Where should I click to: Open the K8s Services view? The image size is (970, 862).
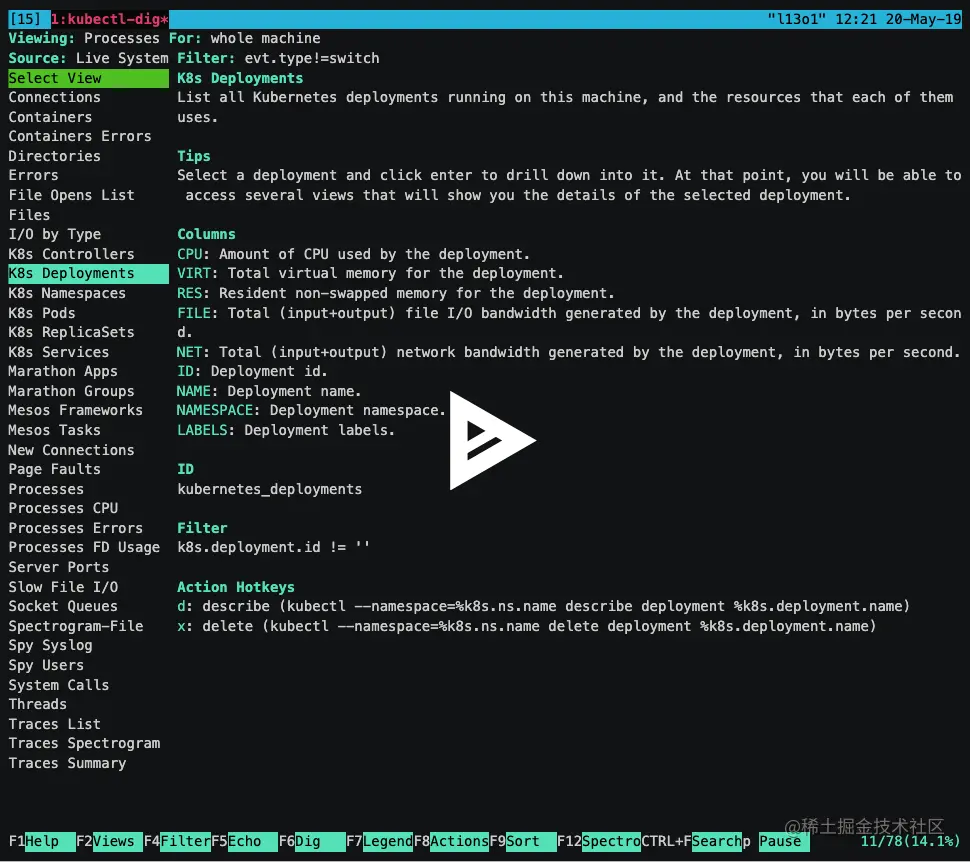coord(59,351)
